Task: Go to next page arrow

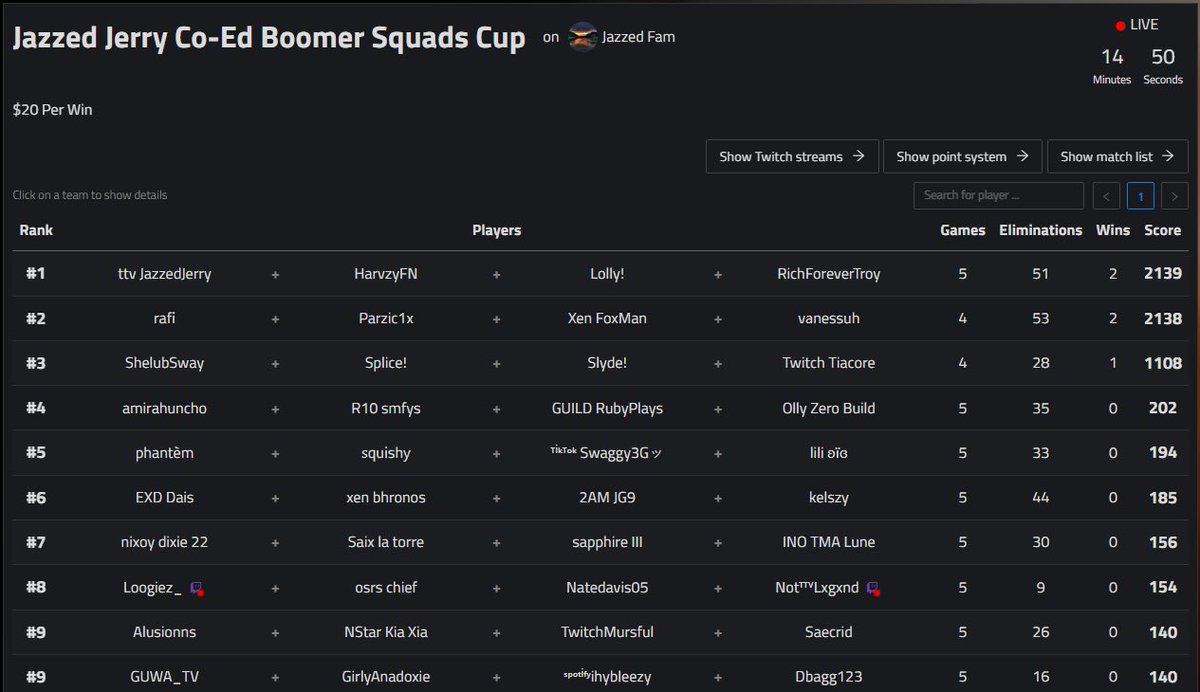Action: pyautogui.click(x=1175, y=196)
